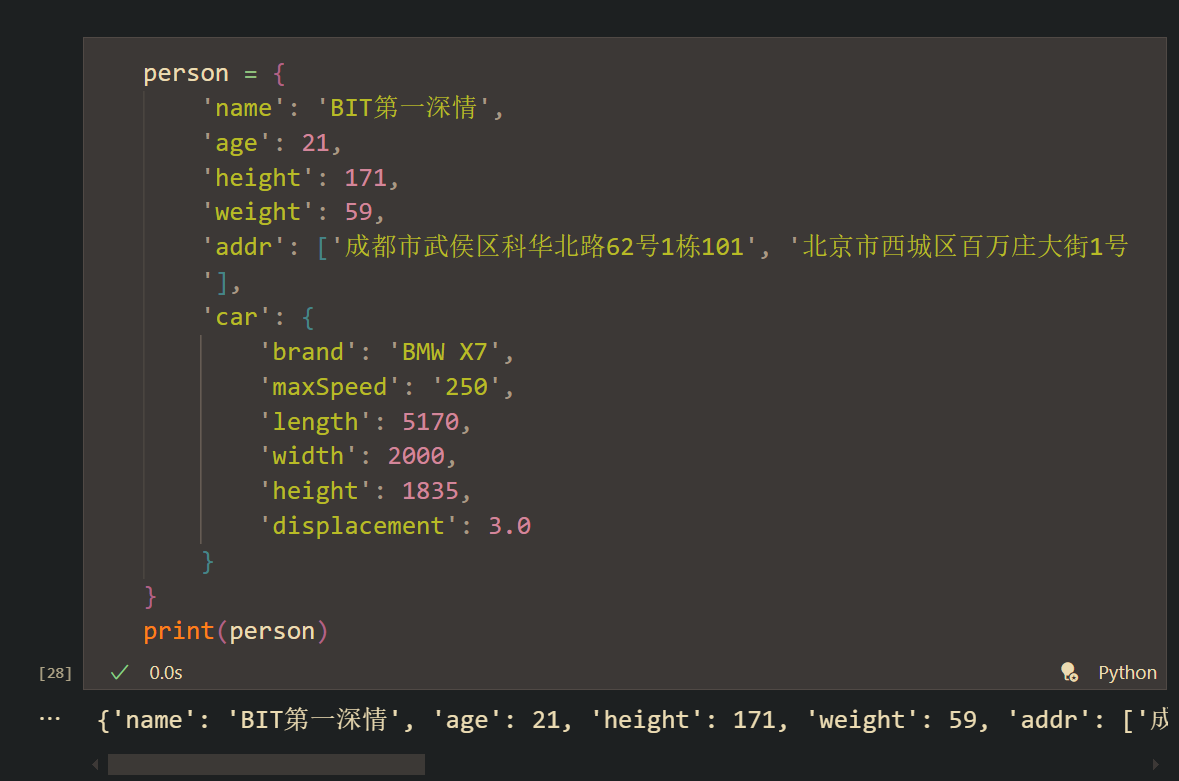
Task: Click the opening brace of the person dictionary
Action: pos(278,72)
